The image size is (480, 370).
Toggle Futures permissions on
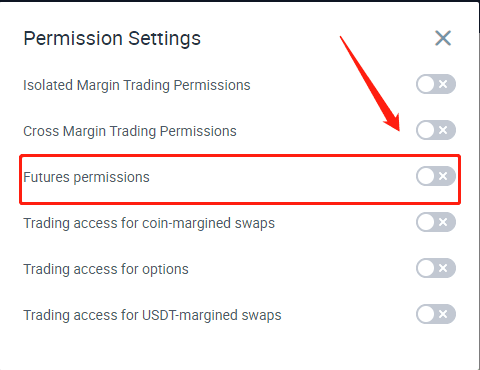(436, 176)
